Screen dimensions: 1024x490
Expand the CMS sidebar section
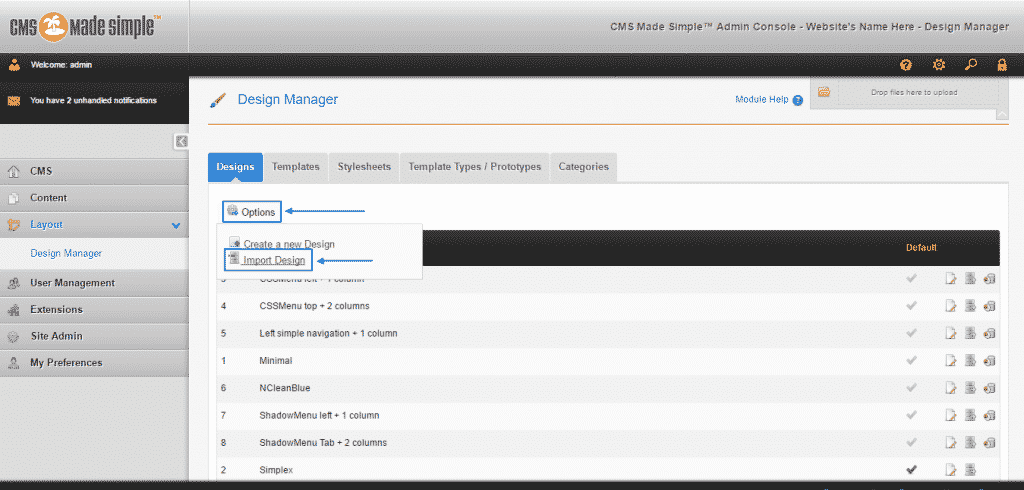[94, 171]
